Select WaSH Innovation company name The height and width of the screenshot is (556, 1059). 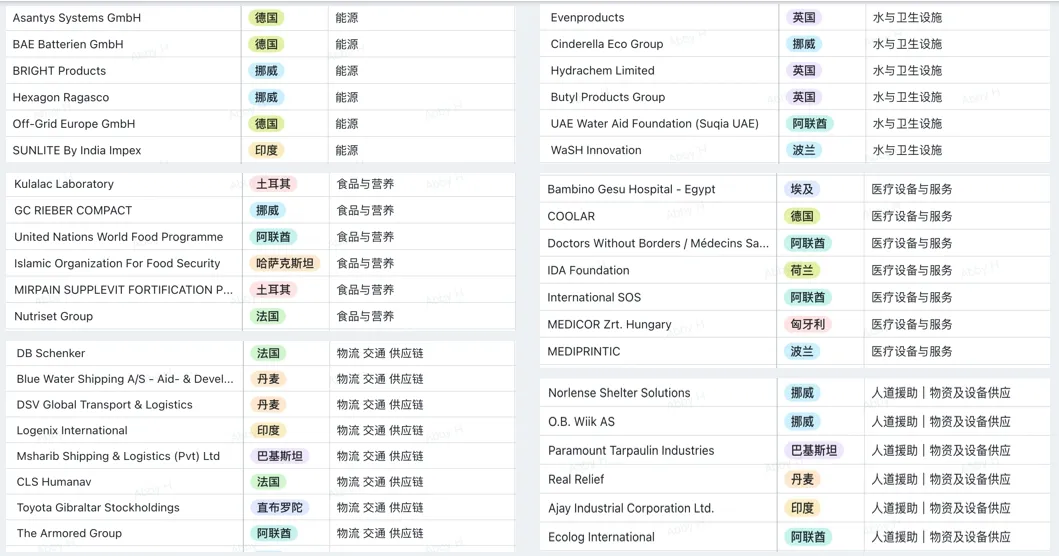596,150
